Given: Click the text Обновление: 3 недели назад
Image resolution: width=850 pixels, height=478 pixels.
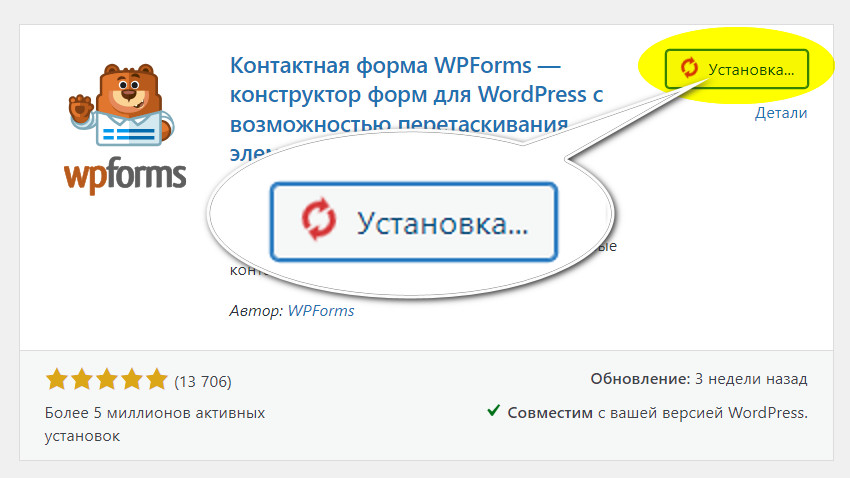Looking at the screenshot, I should click(x=699, y=379).
